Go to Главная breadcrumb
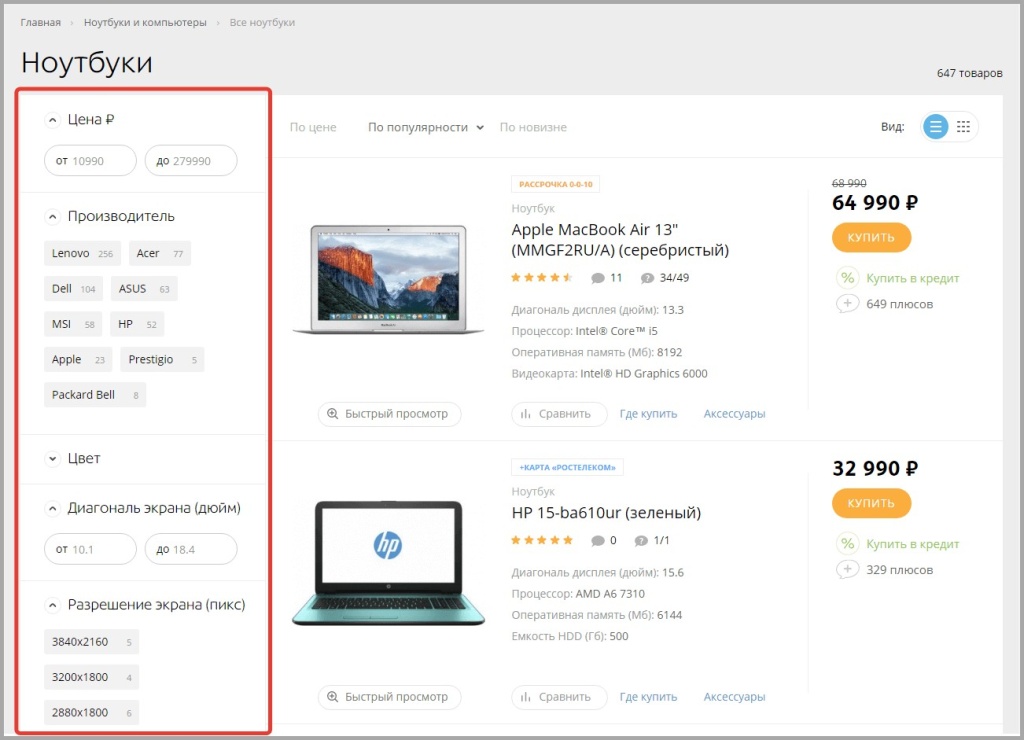The width and height of the screenshot is (1024, 740). [40, 22]
